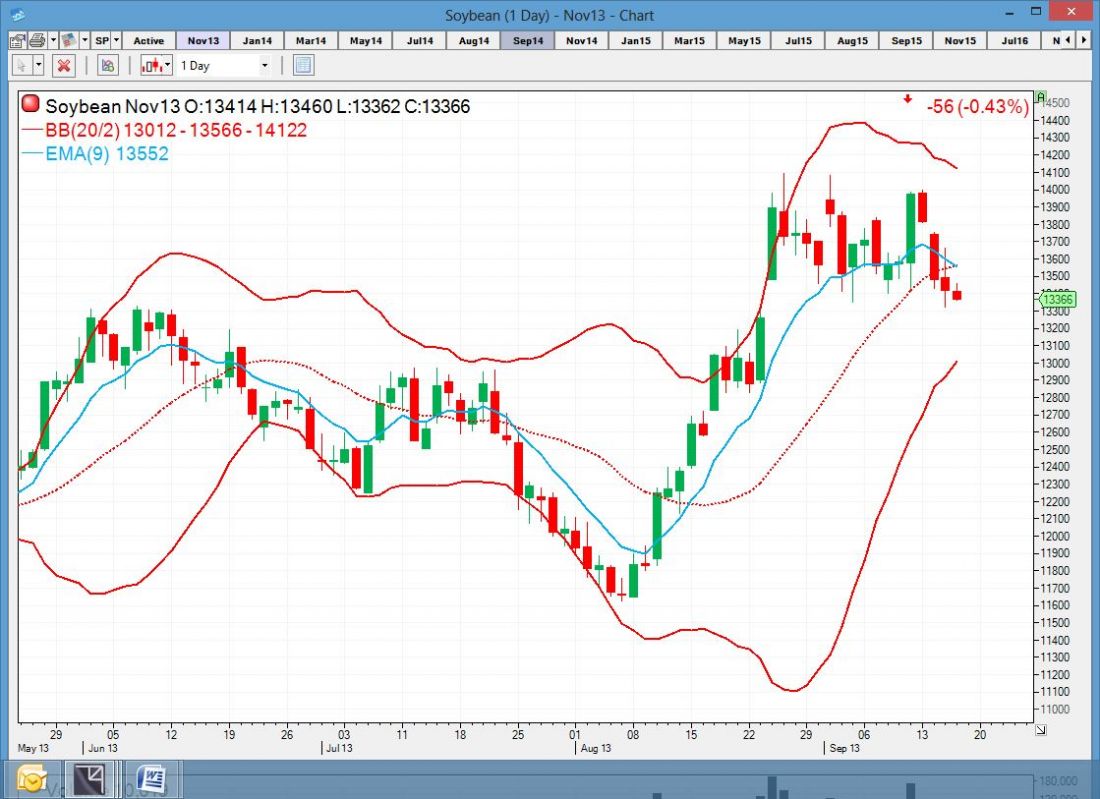The width and height of the screenshot is (1100, 799).
Task: Open the chart properties icon
Action: click(x=17, y=40)
